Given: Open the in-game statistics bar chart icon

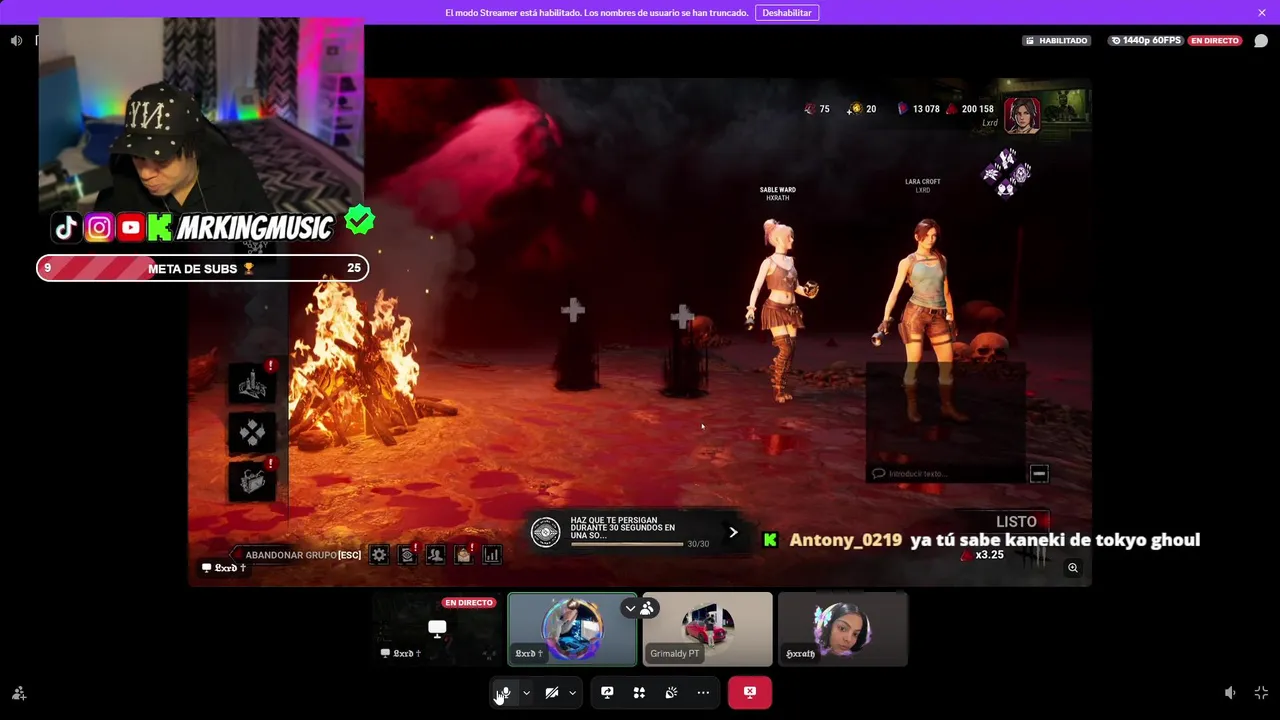Looking at the screenshot, I should pyautogui.click(x=492, y=554).
